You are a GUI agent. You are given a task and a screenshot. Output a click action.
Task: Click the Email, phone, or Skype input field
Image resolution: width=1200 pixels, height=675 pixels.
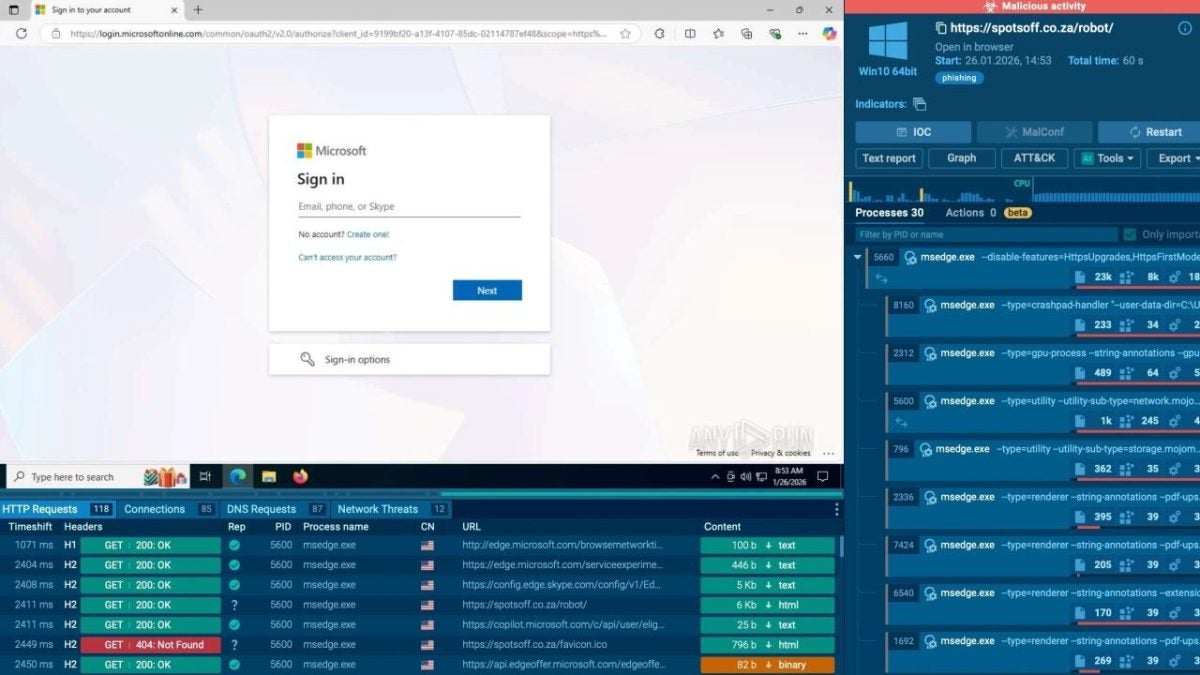(408, 205)
